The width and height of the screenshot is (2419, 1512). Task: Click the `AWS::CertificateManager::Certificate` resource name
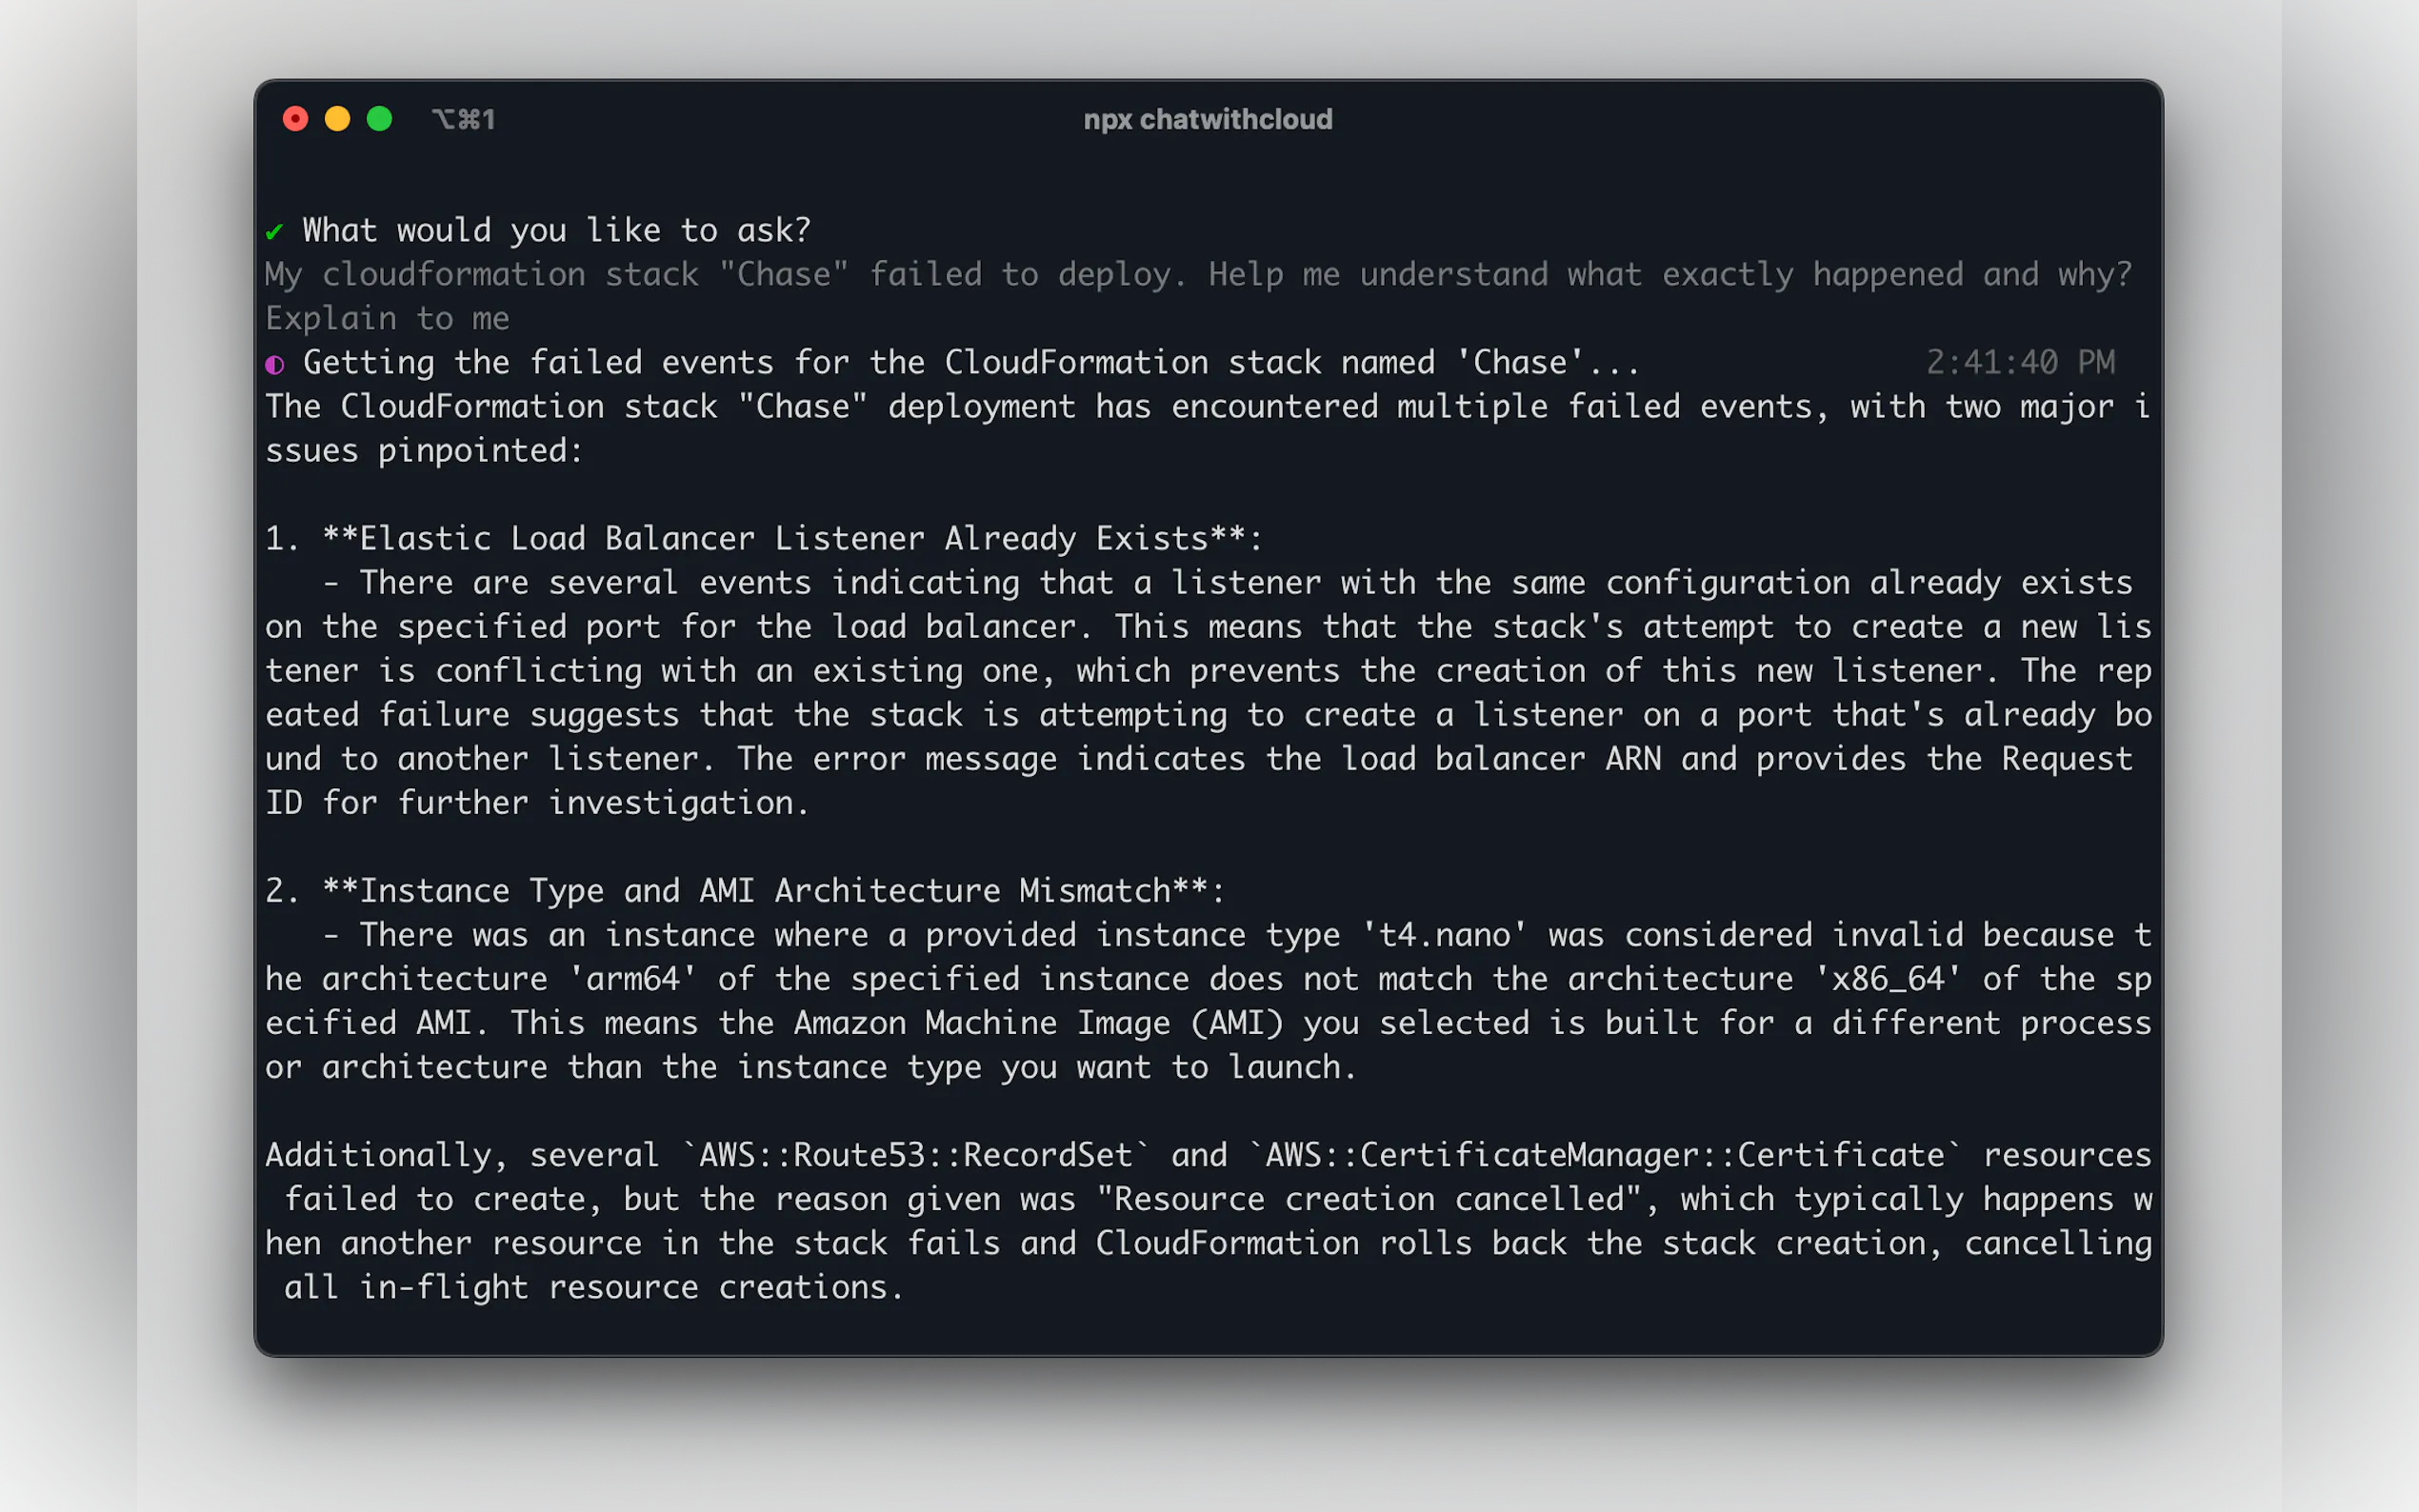click(x=1605, y=1155)
